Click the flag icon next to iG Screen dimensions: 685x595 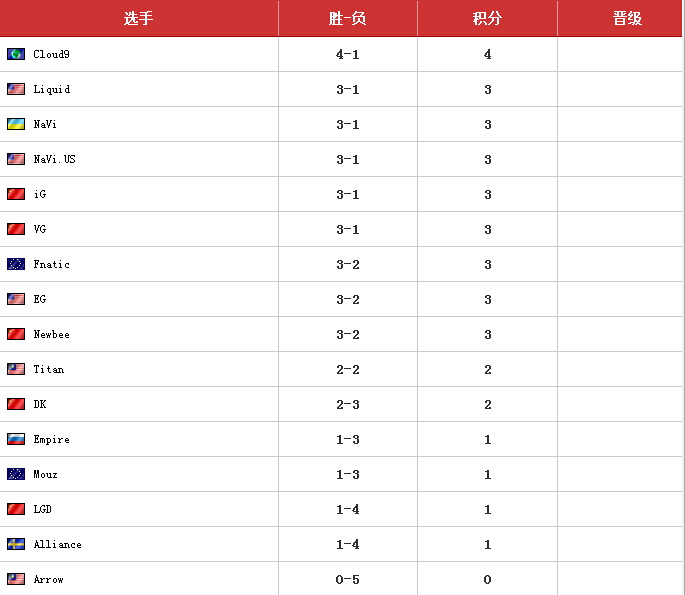(x=16, y=194)
